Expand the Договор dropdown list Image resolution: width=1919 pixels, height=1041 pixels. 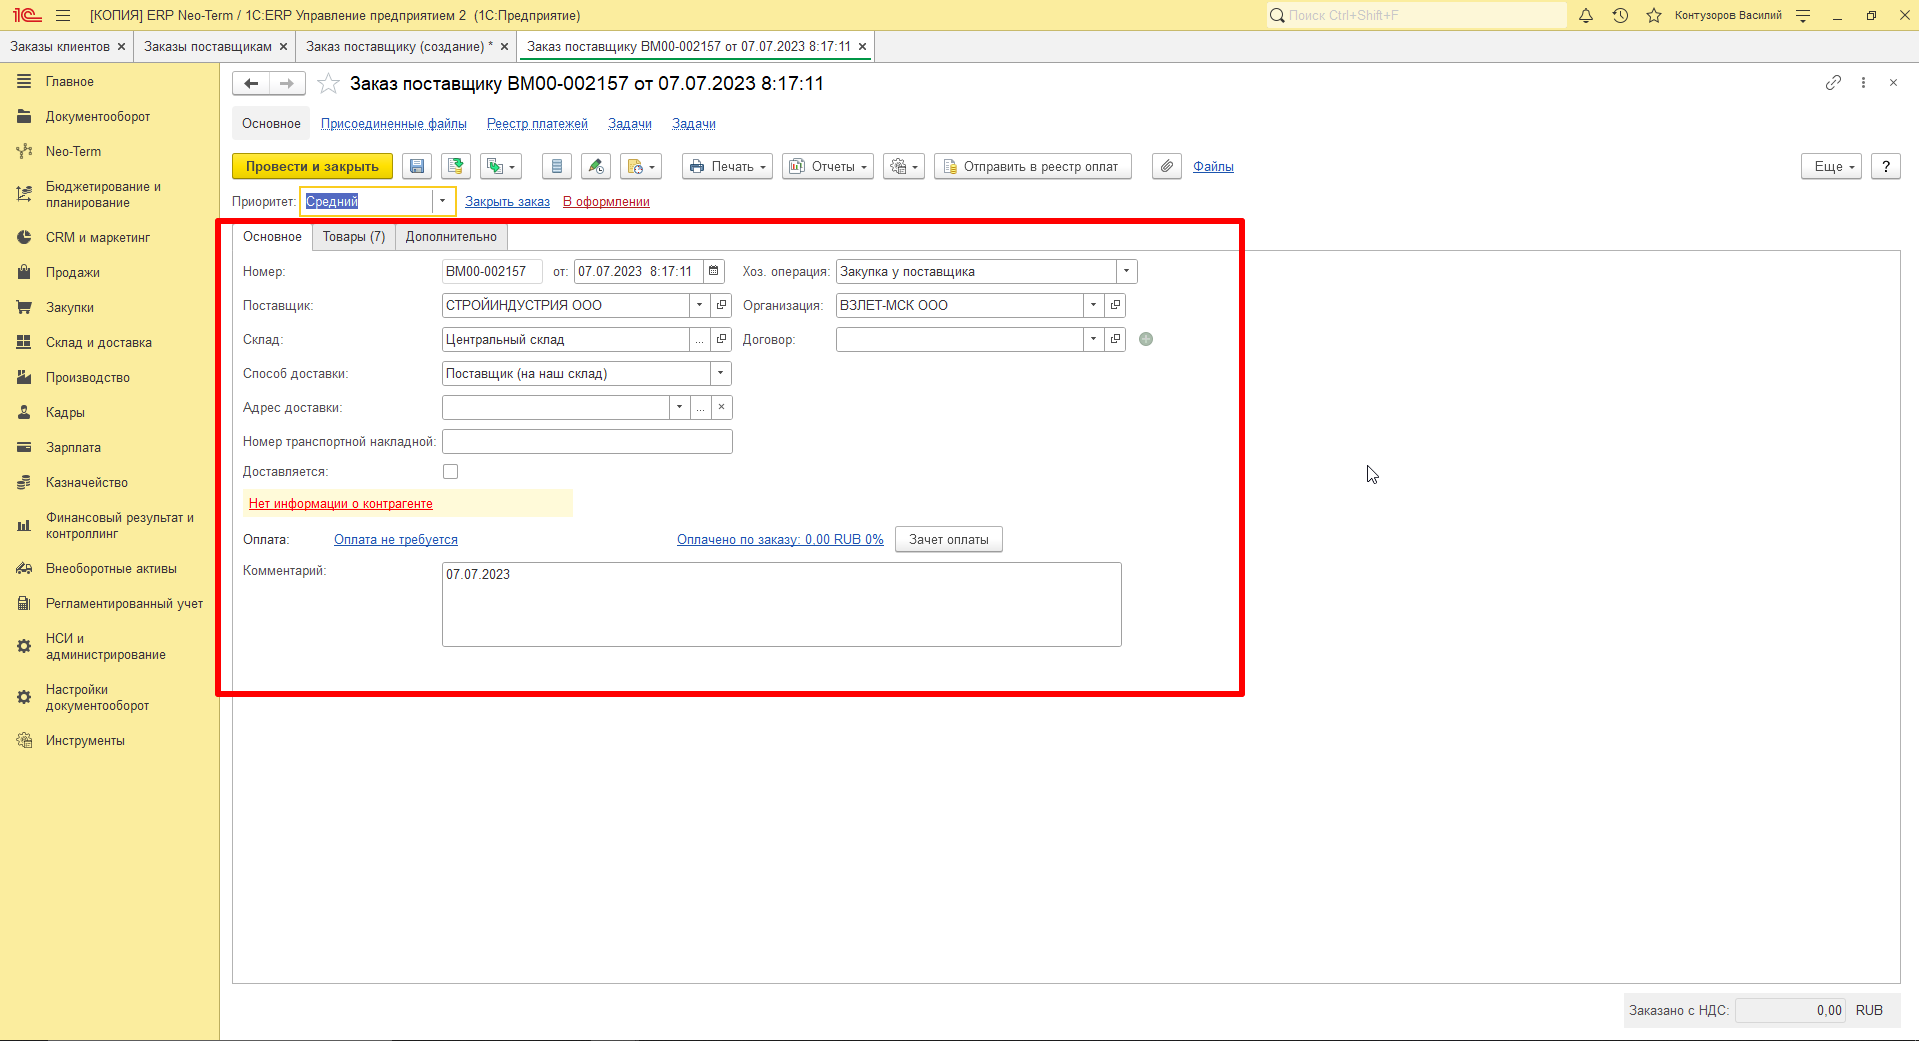[x=1094, y=339]
